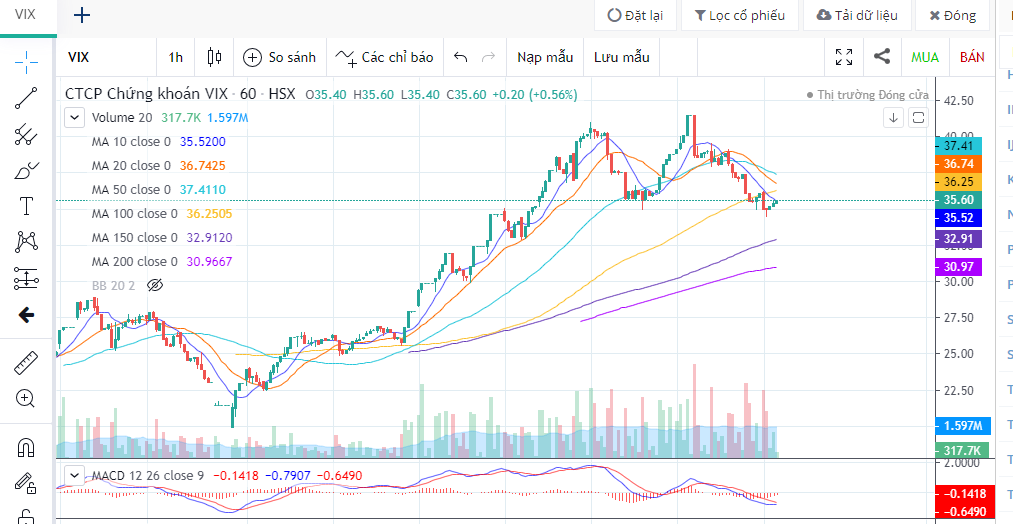Screen dimensions: 1013x524
Task: Show the hidden BB 20 2 indicator
Action: 154,285
